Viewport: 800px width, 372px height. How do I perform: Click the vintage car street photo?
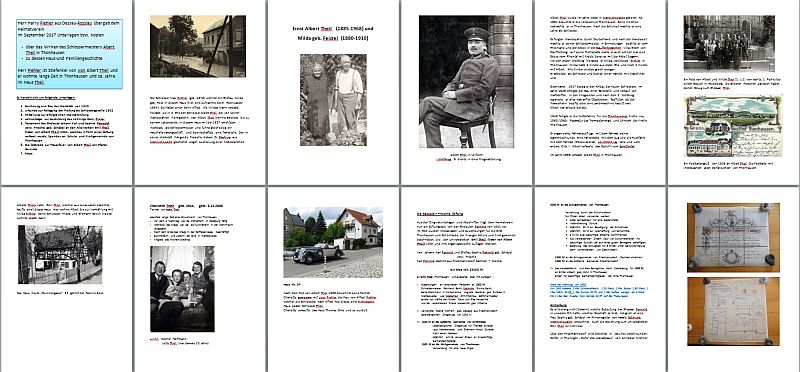(x=333, y=242)
